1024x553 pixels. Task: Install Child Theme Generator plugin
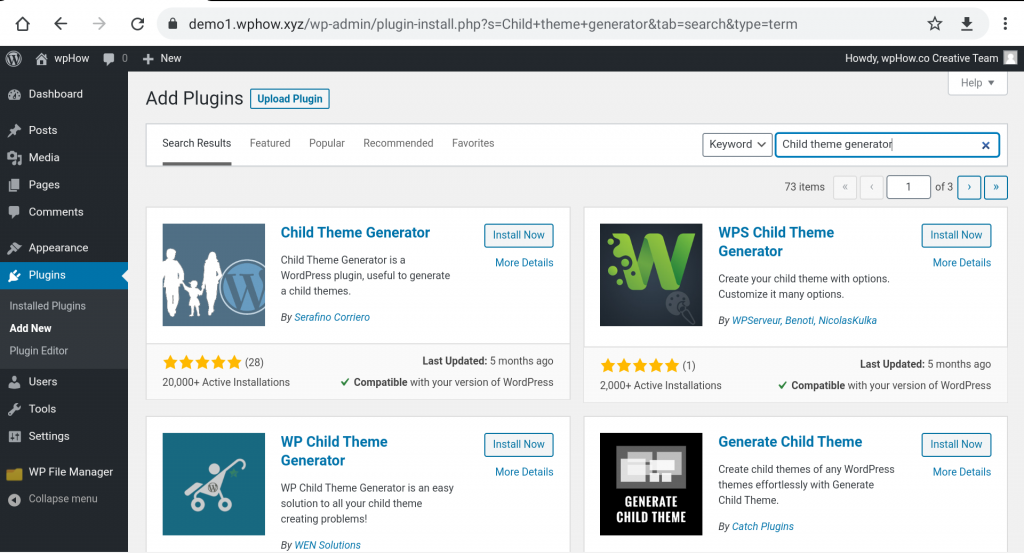519,235
